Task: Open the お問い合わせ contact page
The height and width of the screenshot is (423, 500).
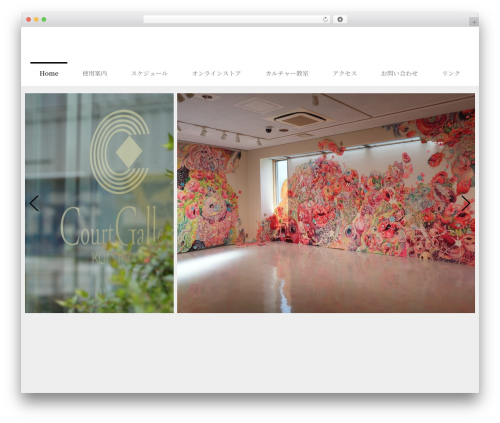Action: point(399,73)
